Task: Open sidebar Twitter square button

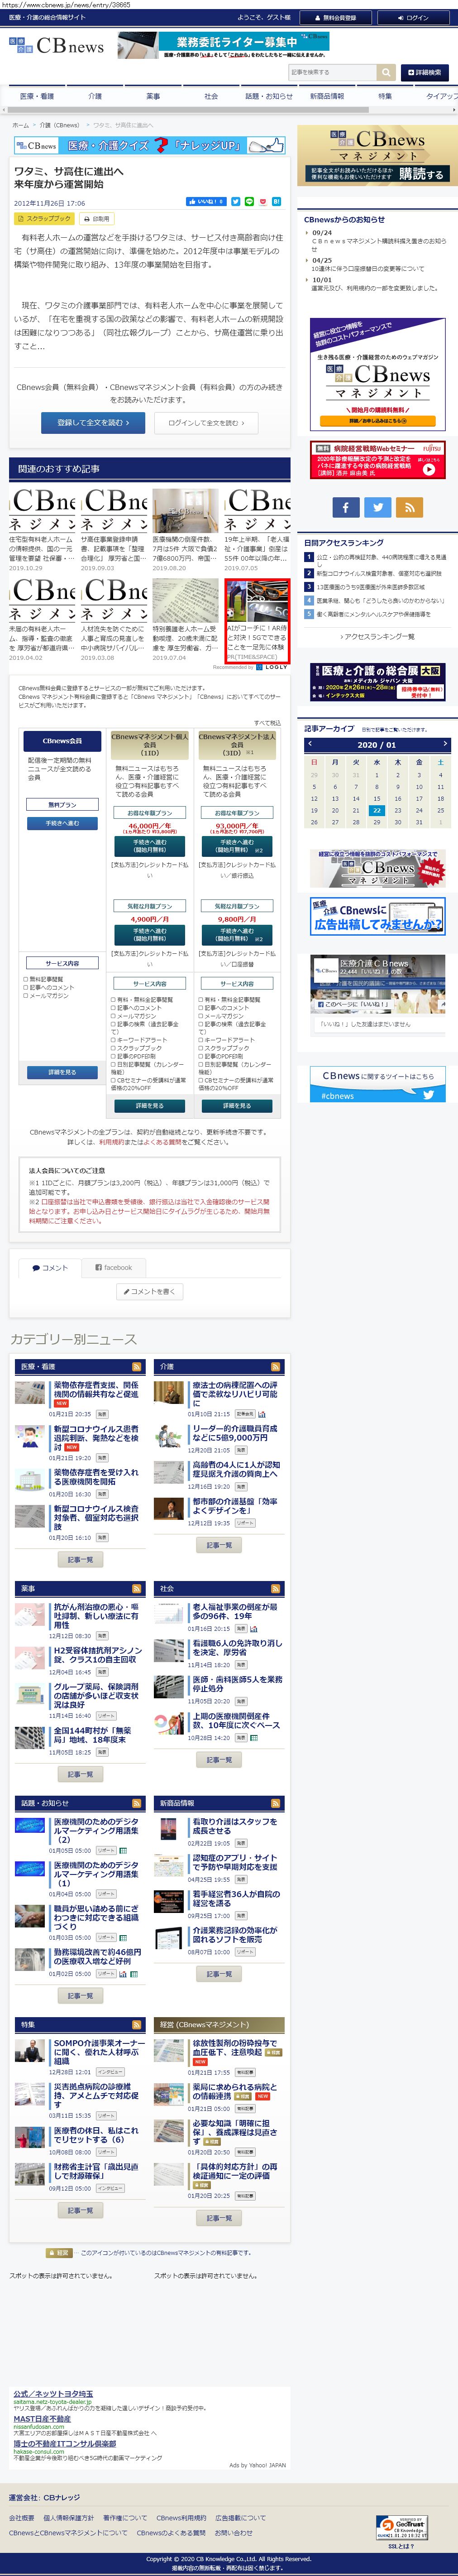Action: [x=377, y=507]
